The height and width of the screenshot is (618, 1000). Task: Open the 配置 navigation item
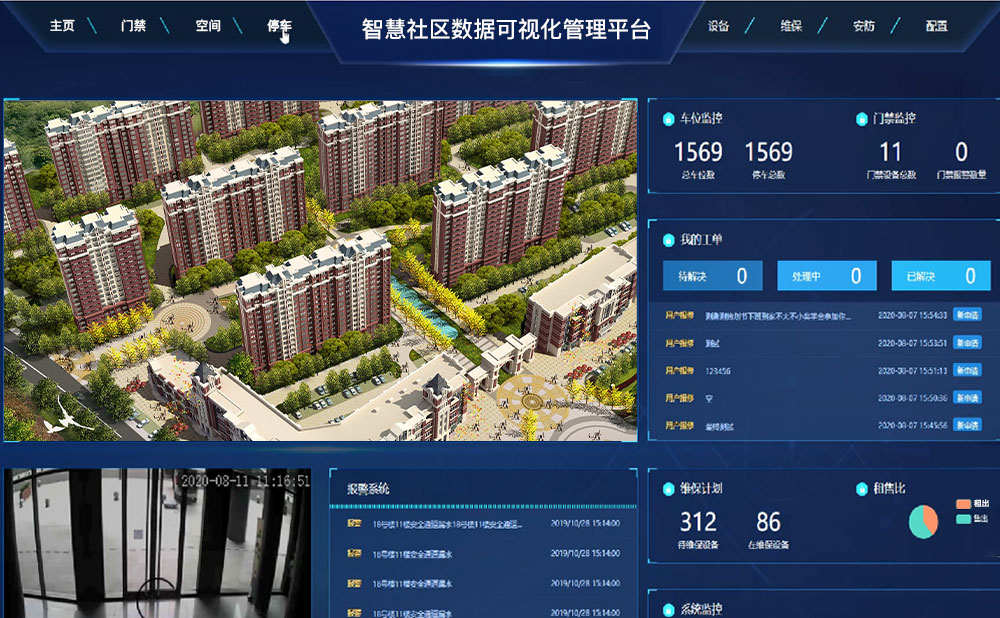tap(936, 26)
